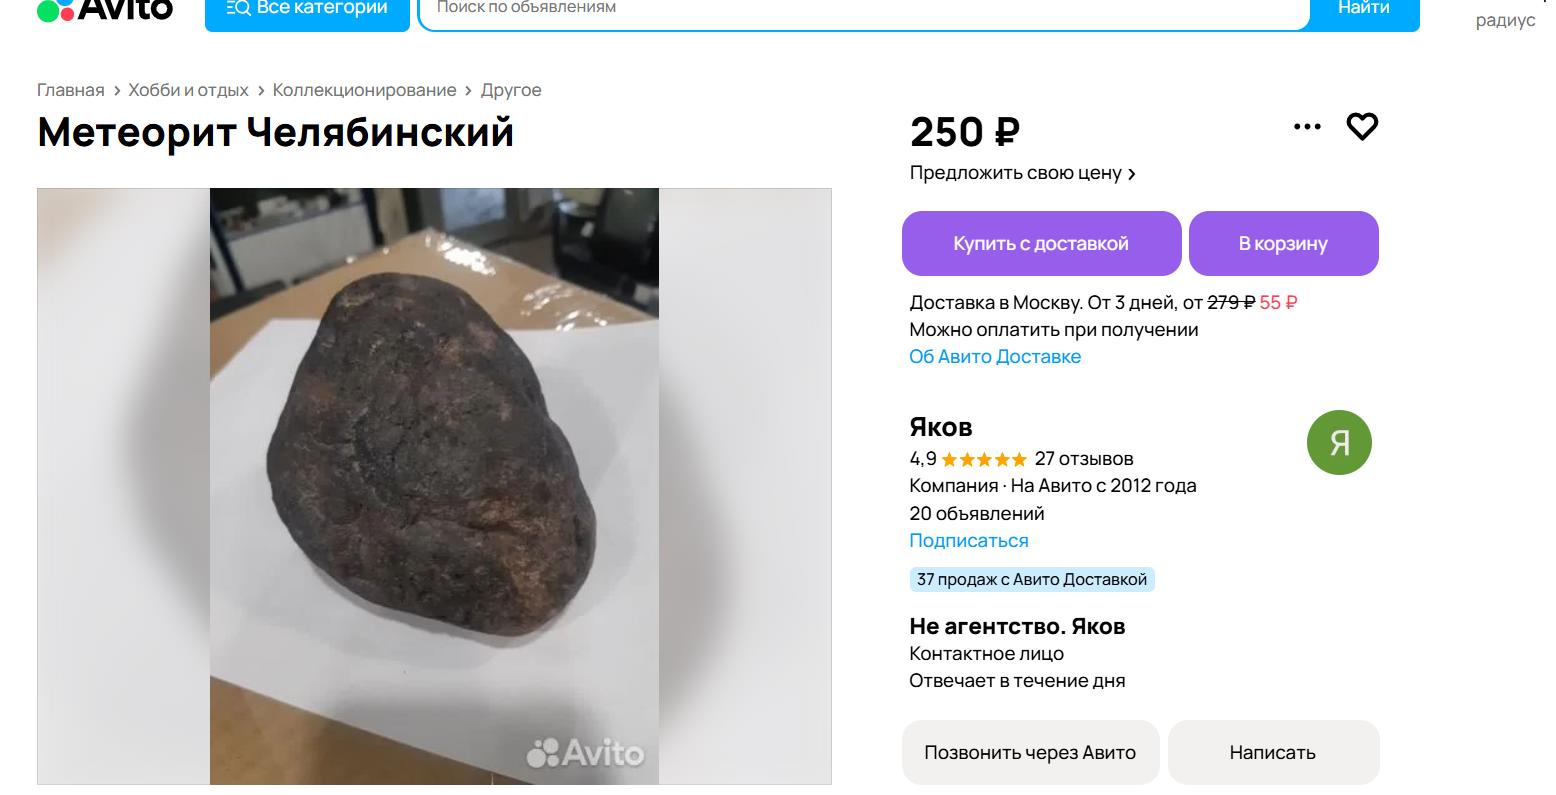Click the Avito logo
This screenshot has width=1556, height=795.
105,9
